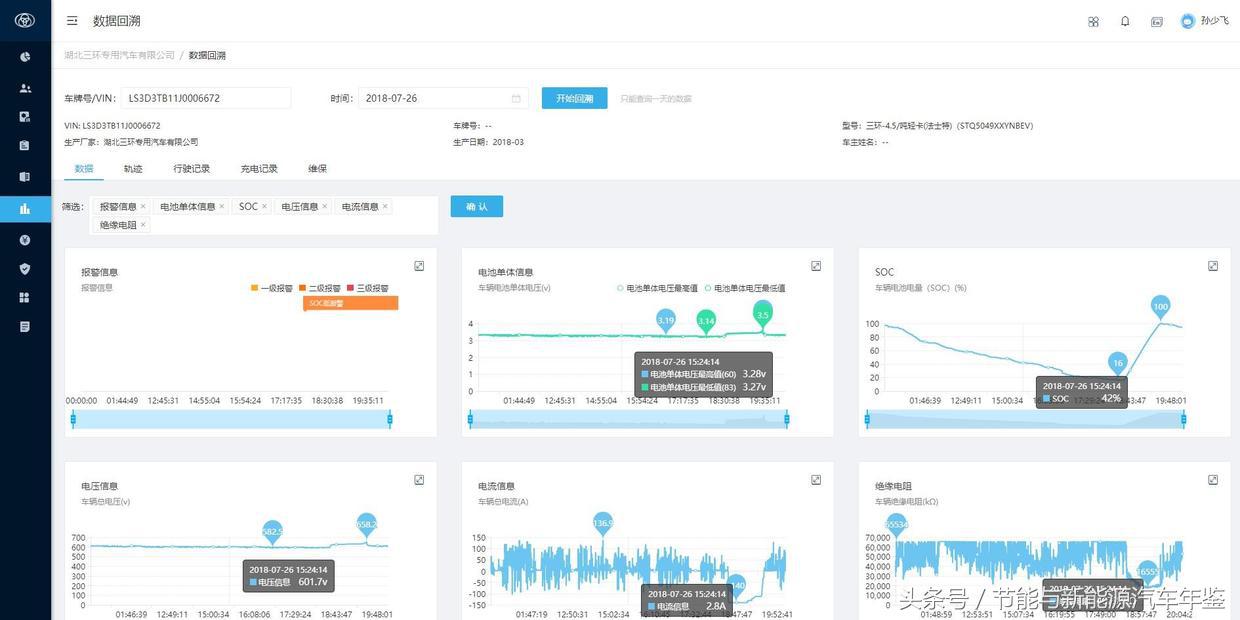Click the shield security icon in sidebar
The height and width of the screenshot is (620, 1240).
click(25, 266)
